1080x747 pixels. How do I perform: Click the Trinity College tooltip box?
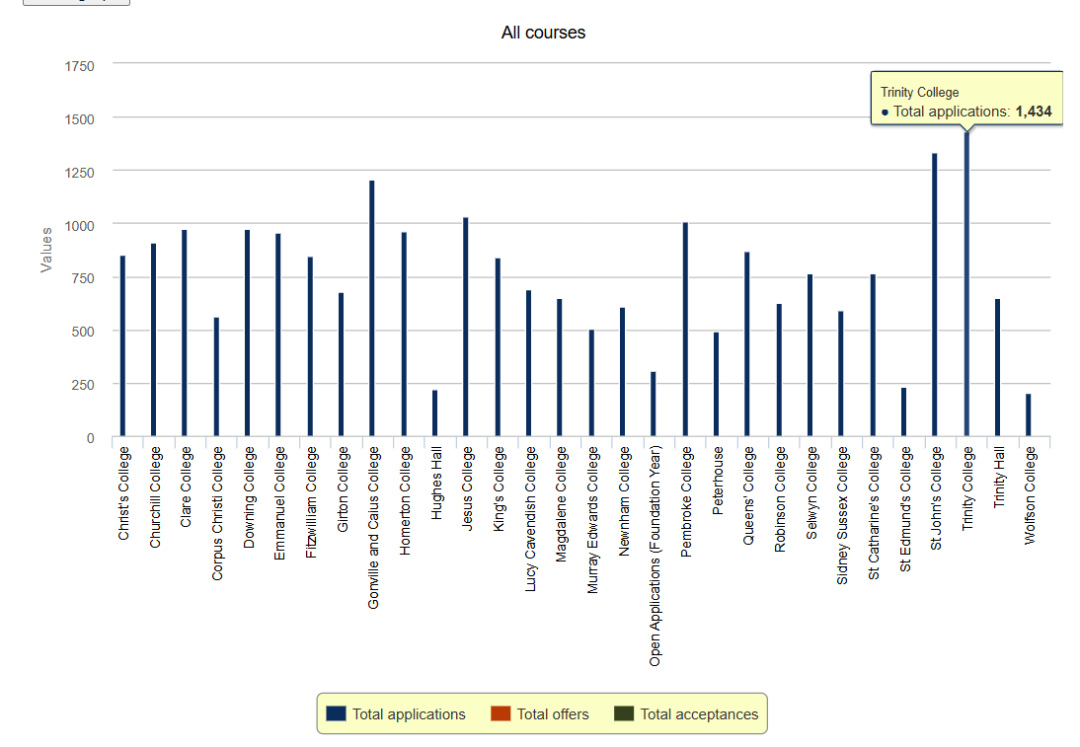coord(967,98)
